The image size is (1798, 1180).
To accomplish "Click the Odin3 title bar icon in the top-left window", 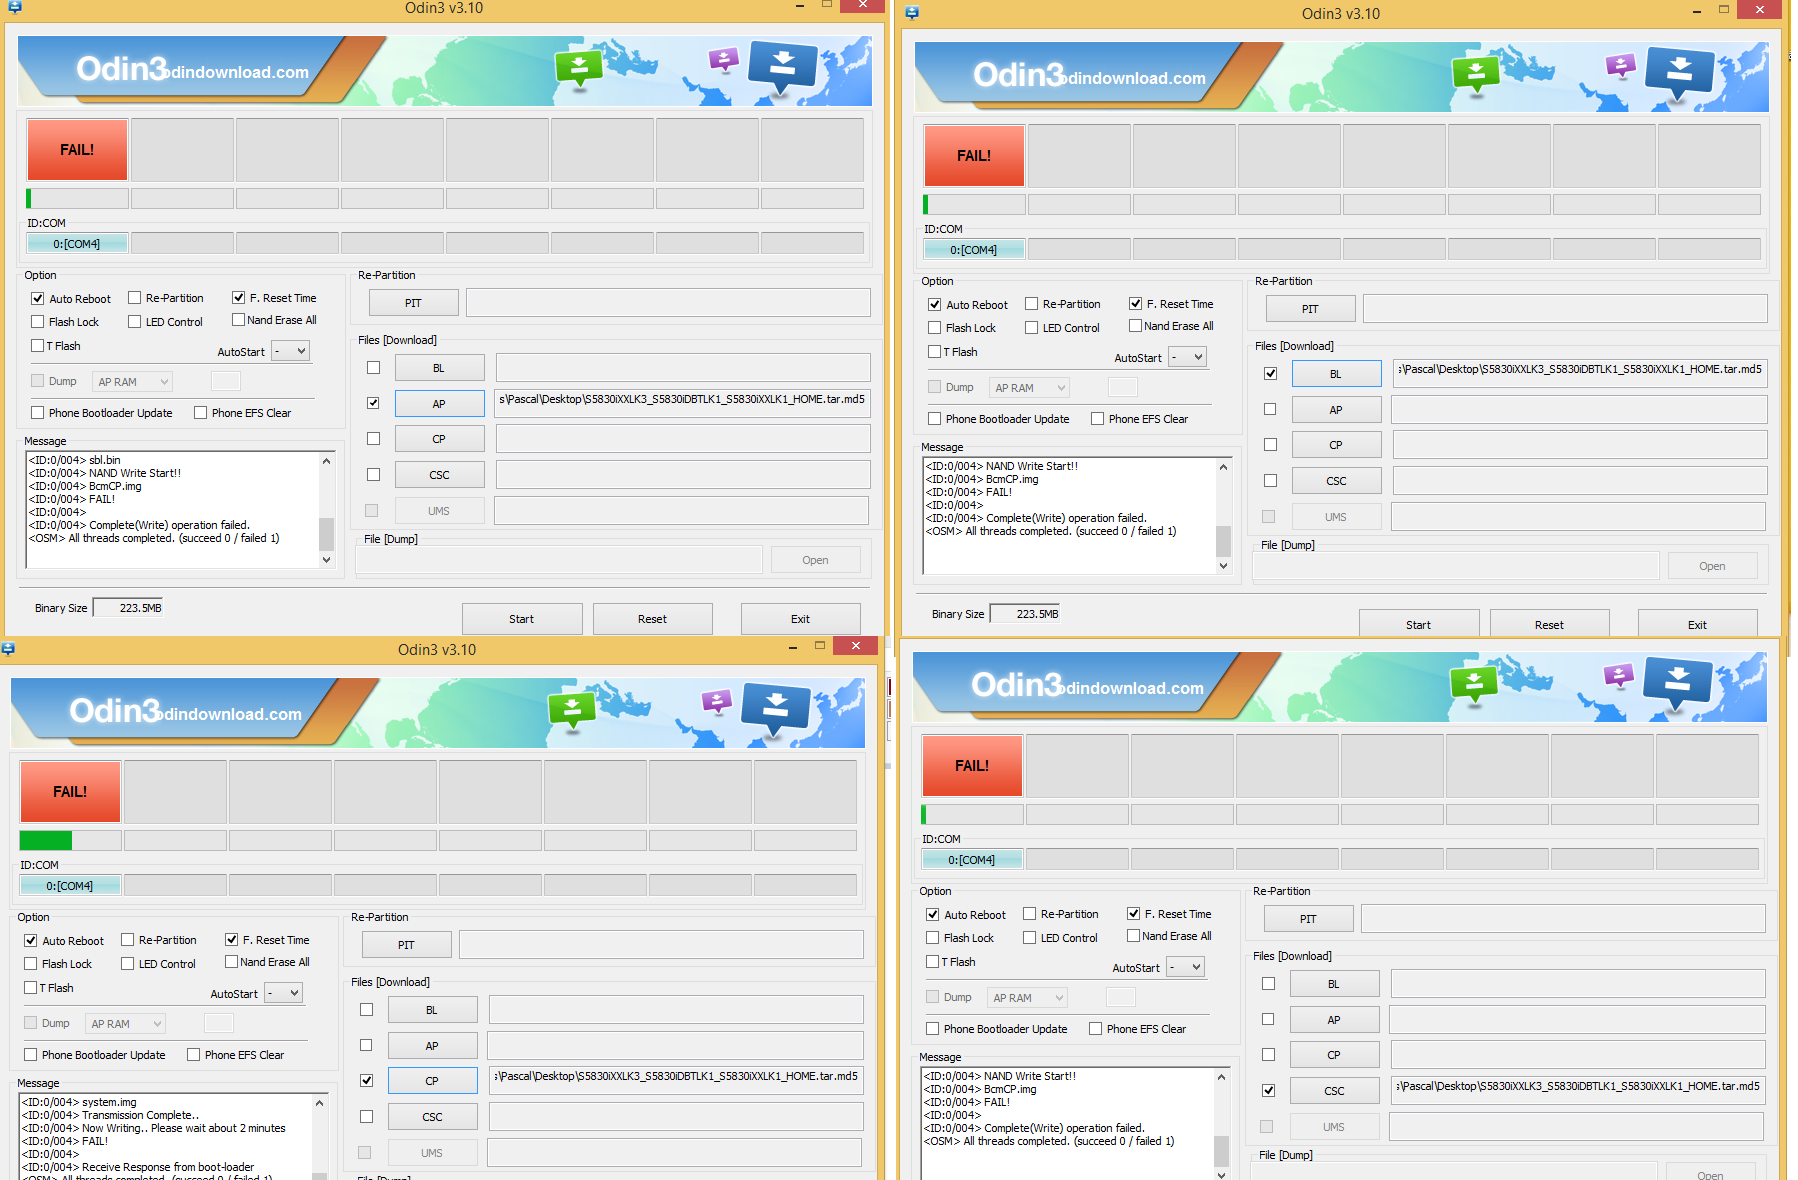I will [x=14, y=6].
